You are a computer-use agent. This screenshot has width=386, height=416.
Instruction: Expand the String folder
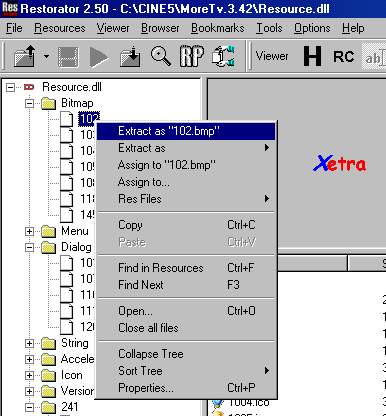coord(30,343)
